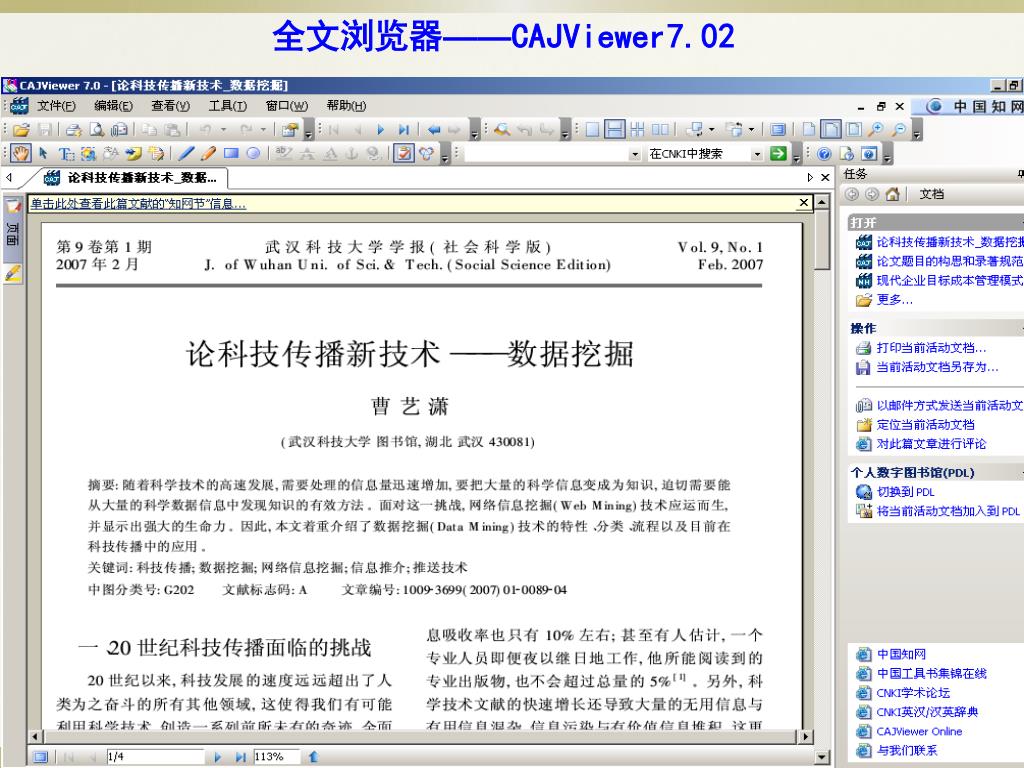This screenshot has height=768, width=1024.
Task: Expand the window arrange dropdown arrow
Action: (751, 129)
